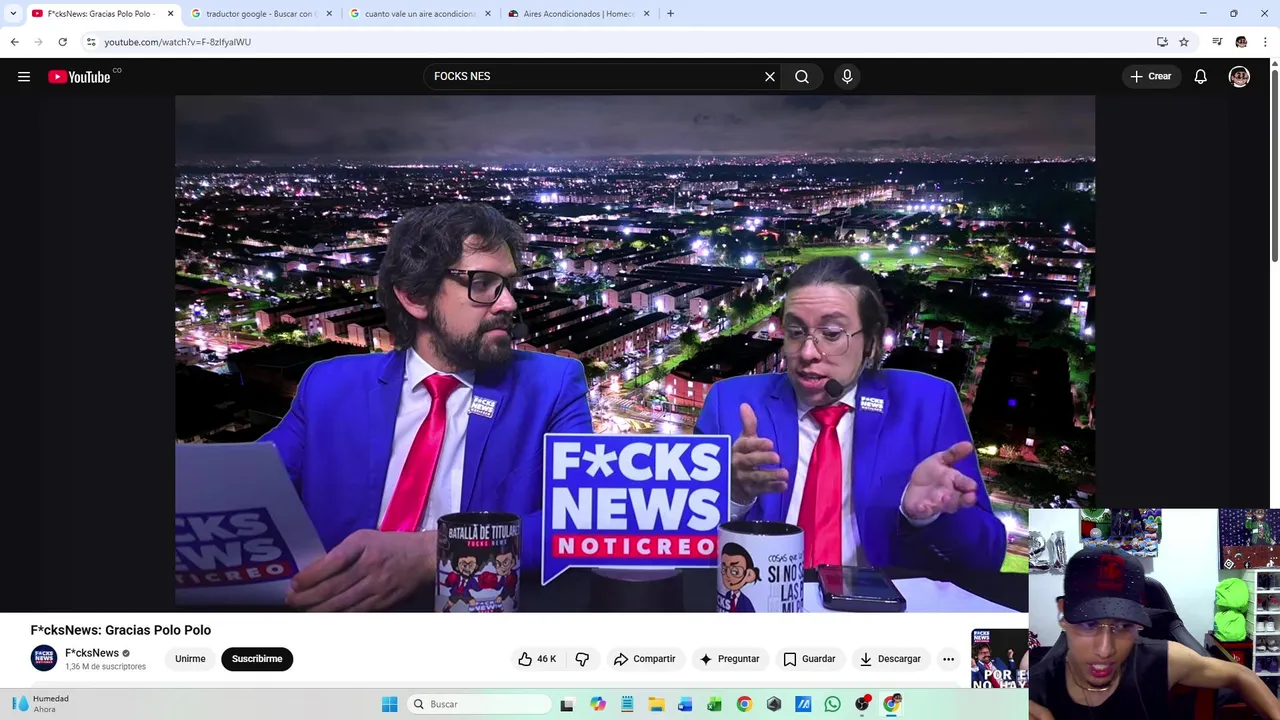Click the Unirme membership button
The width and height of the screenshot is (1280, 720).
pyautogui.click(x=190, y=659)
